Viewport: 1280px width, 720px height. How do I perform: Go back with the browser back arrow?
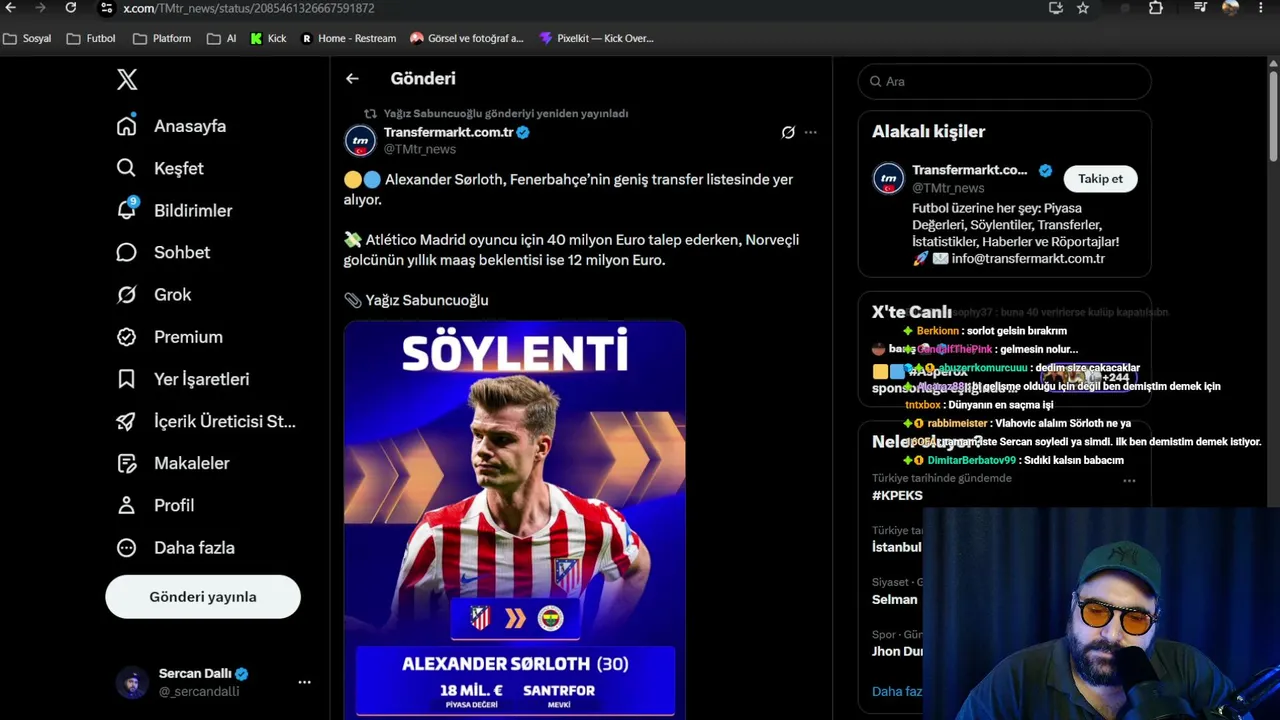(x=11, y=8)
